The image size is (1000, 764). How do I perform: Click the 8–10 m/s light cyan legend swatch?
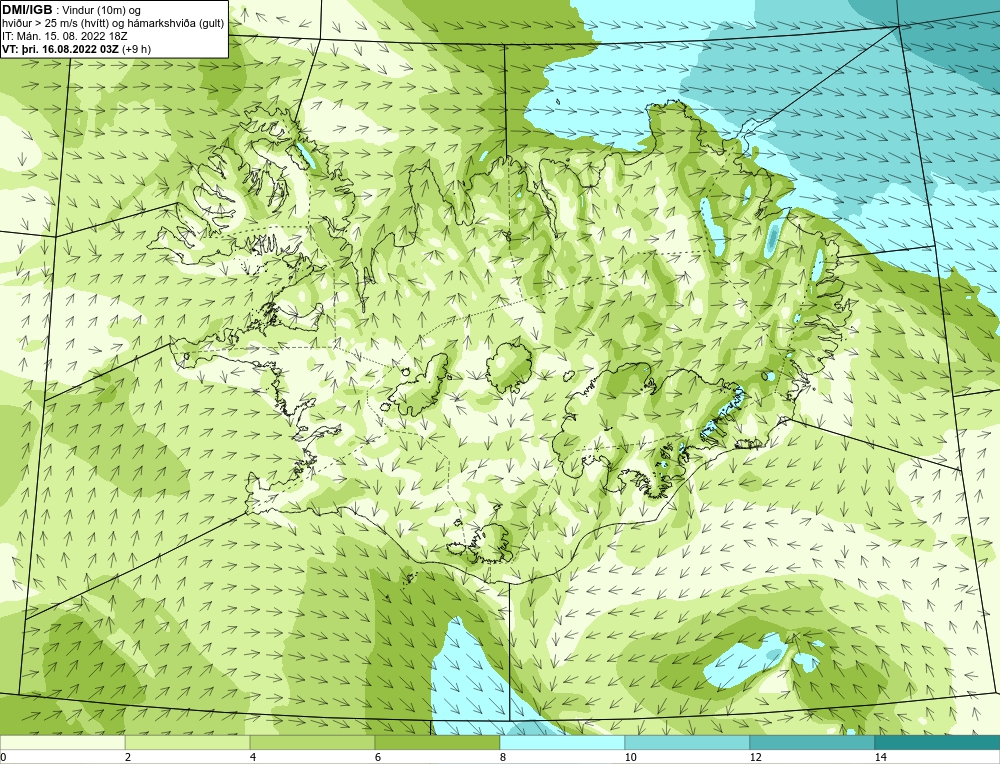tap(562, 743)
